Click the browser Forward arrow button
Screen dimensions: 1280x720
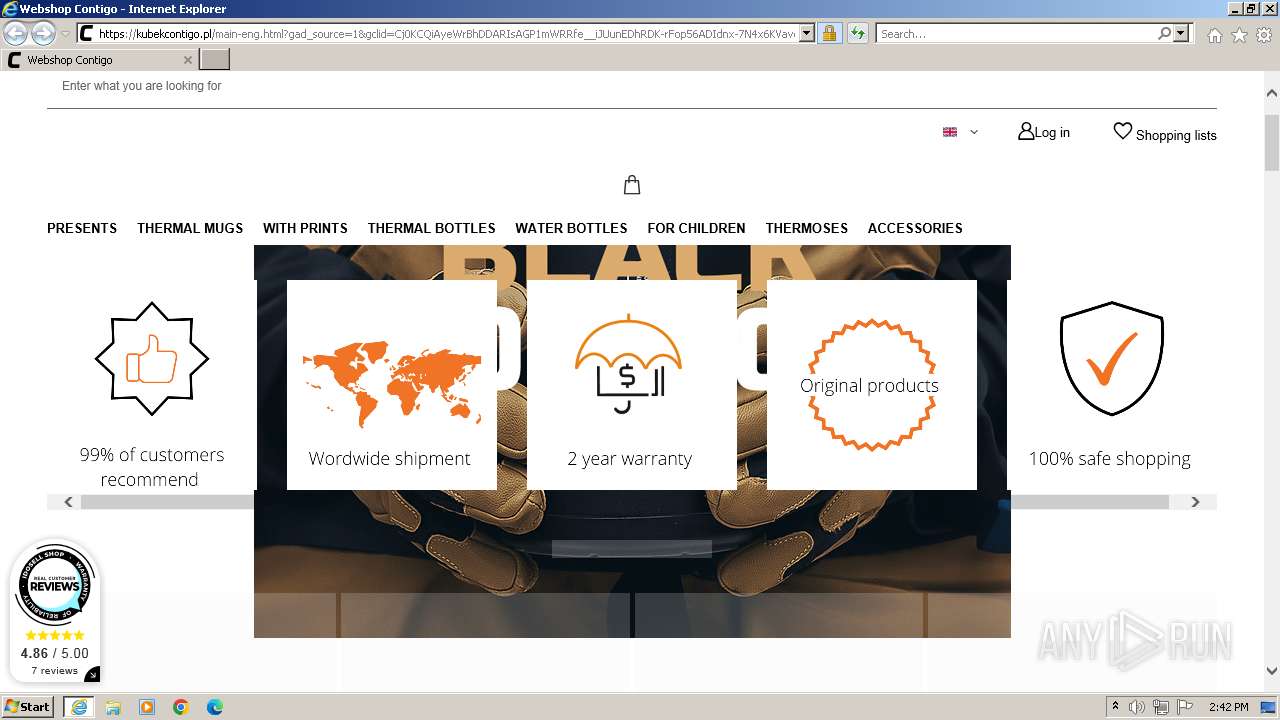click(43, 34)
